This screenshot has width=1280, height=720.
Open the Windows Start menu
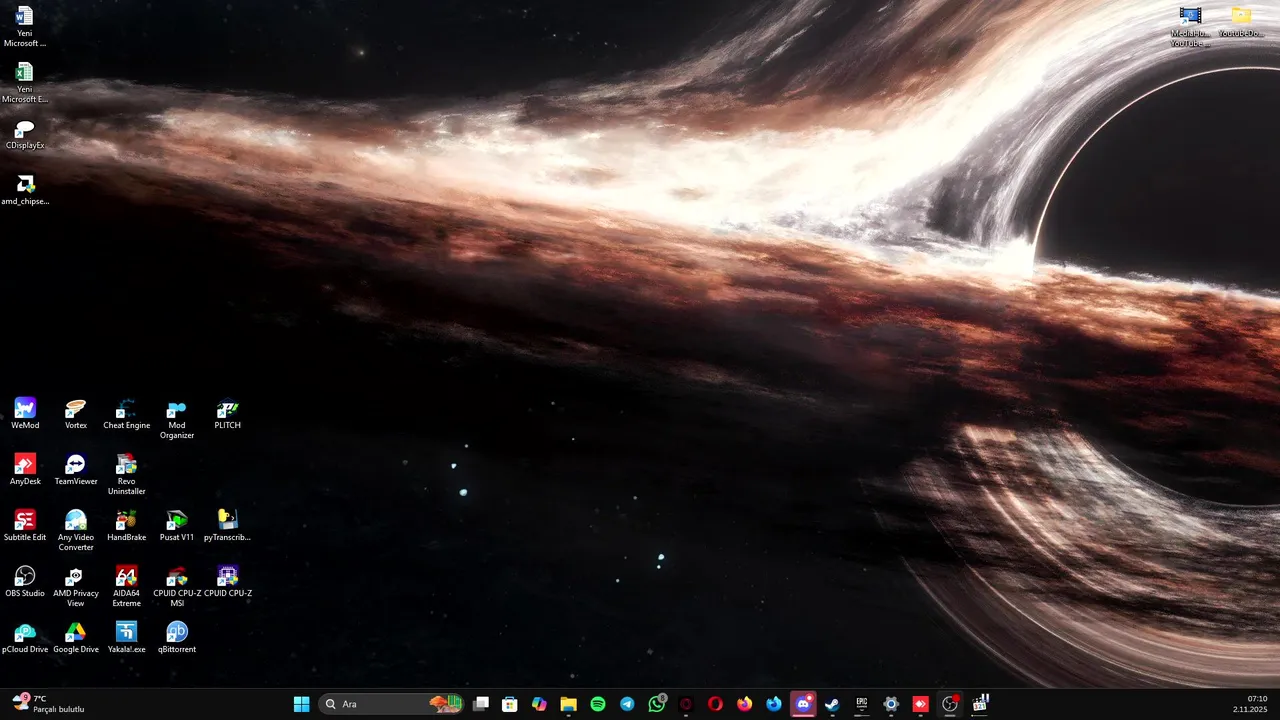point(301,704)
